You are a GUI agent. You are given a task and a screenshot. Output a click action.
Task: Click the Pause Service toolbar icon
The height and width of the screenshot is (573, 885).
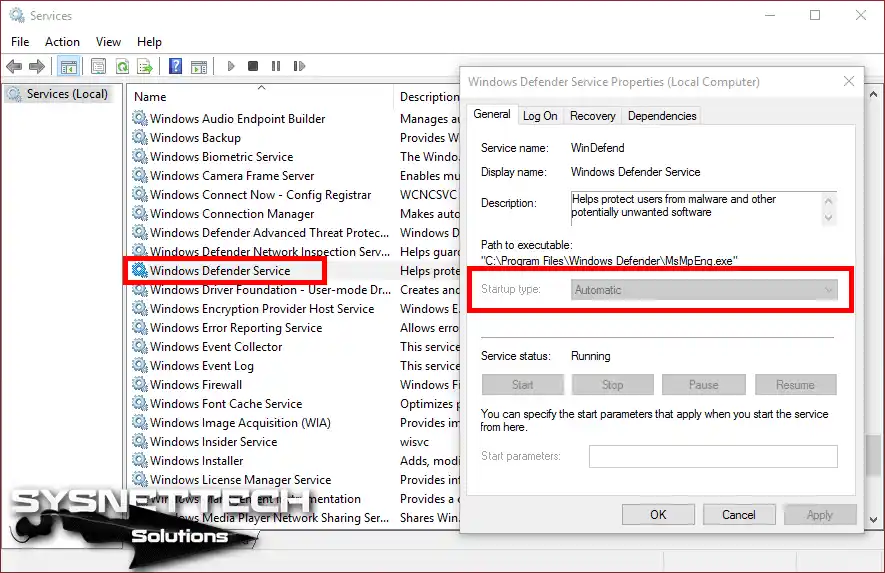point(276,67)
